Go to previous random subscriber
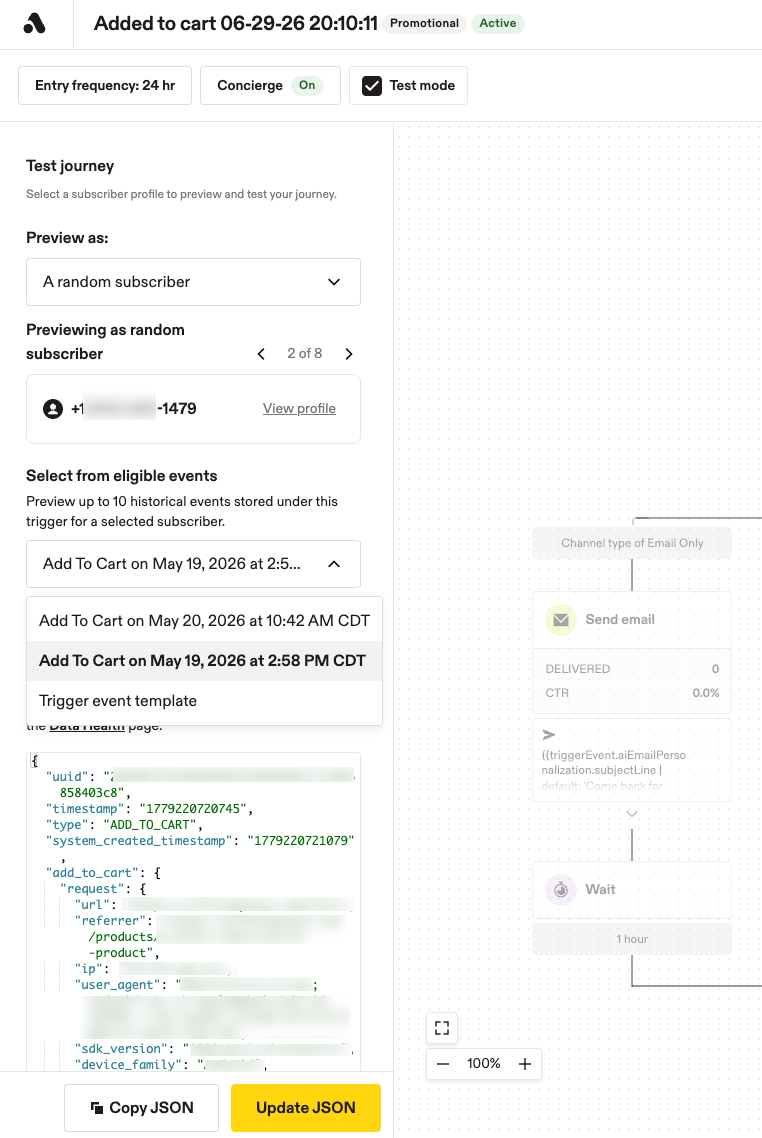The height and width of the screenshot is (1138, 762). (261, 353)
